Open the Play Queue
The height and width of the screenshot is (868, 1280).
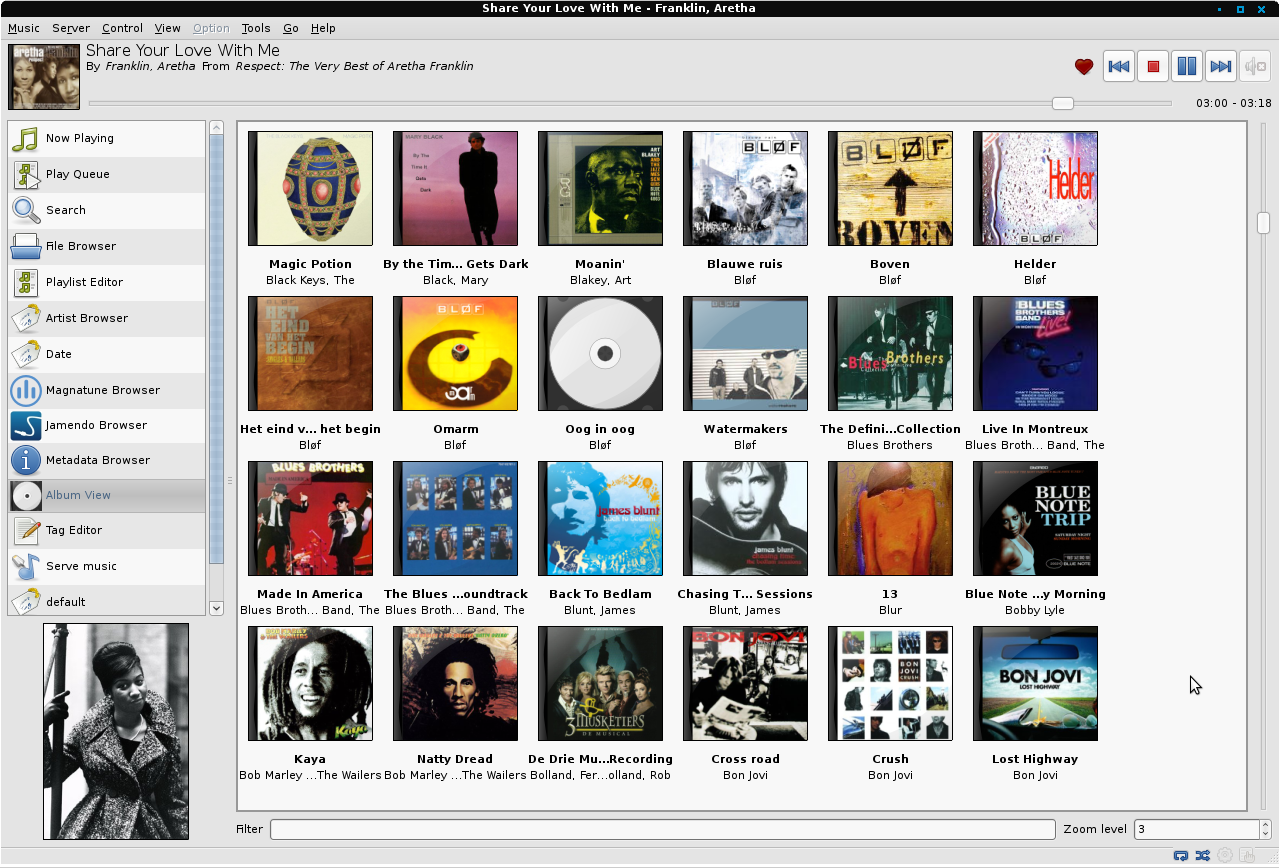106,174
